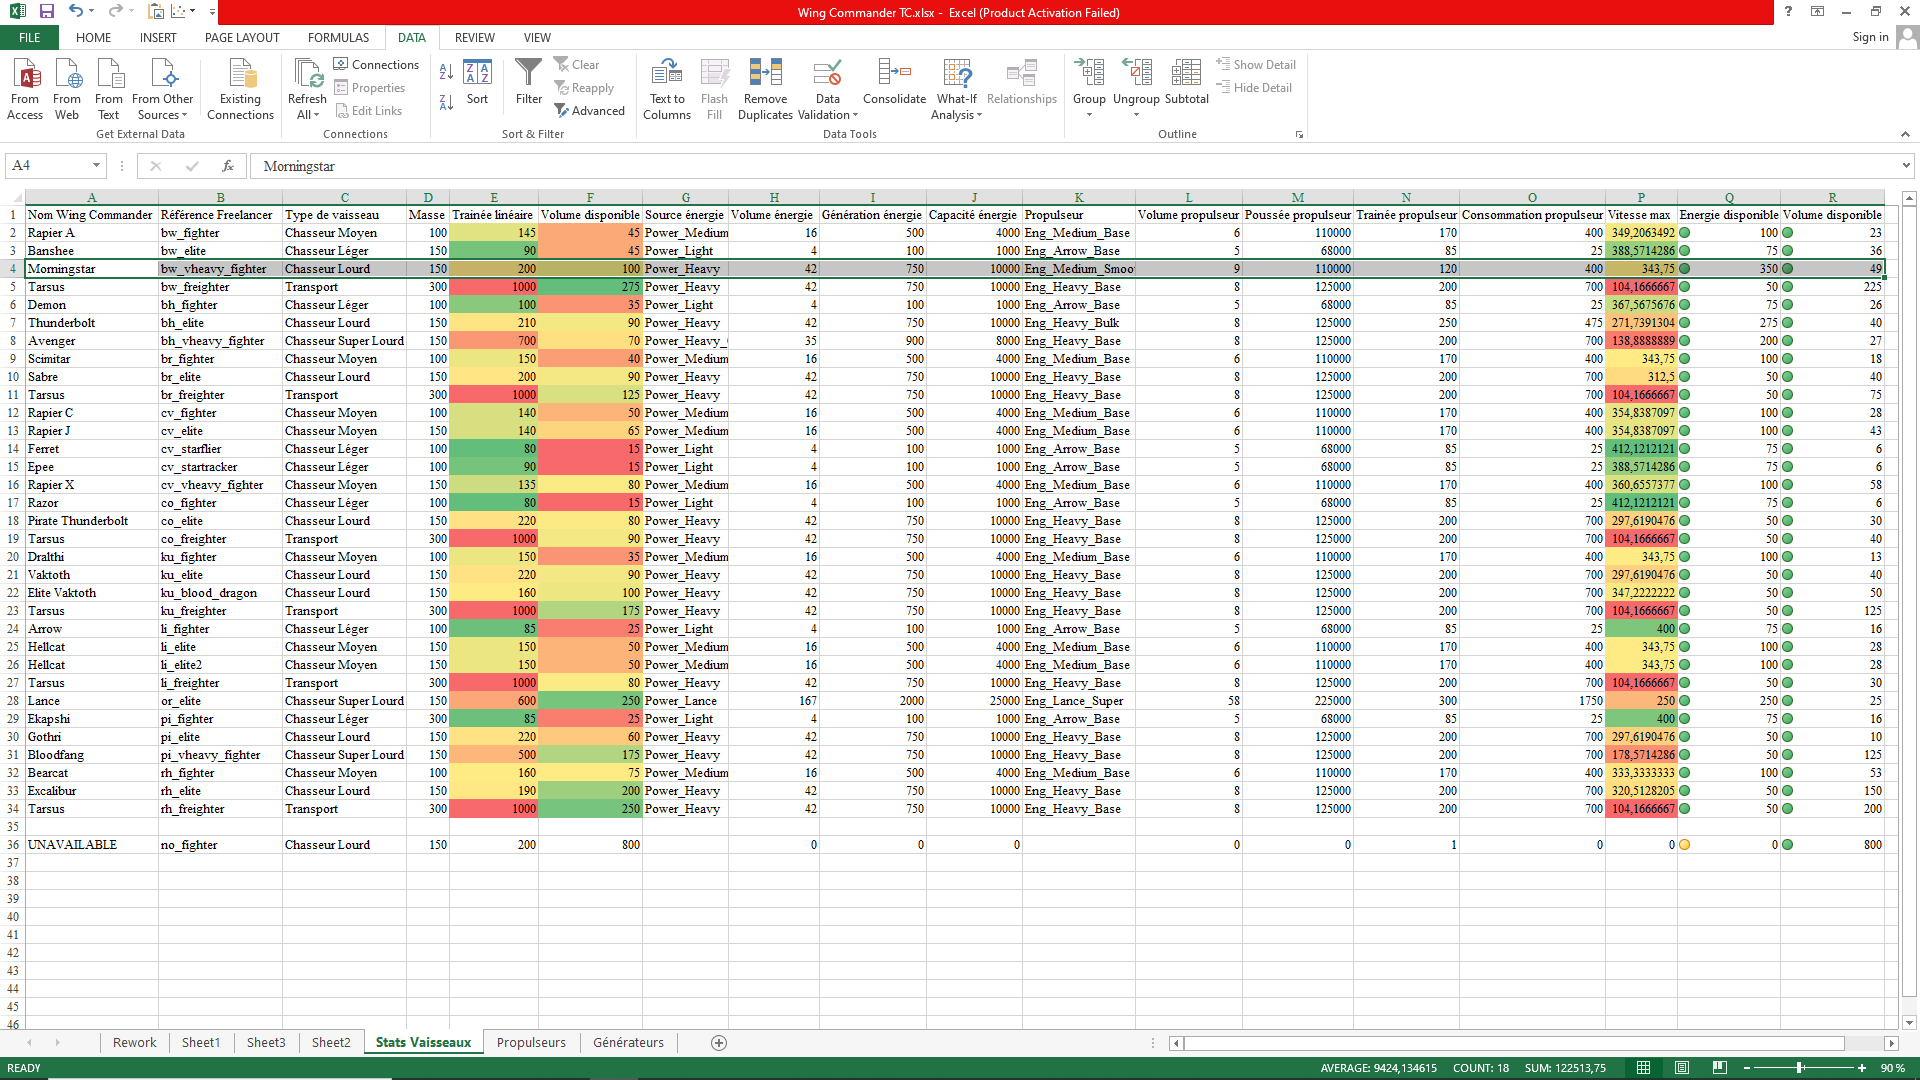Click Flash Fill icon

click(714, 73)
